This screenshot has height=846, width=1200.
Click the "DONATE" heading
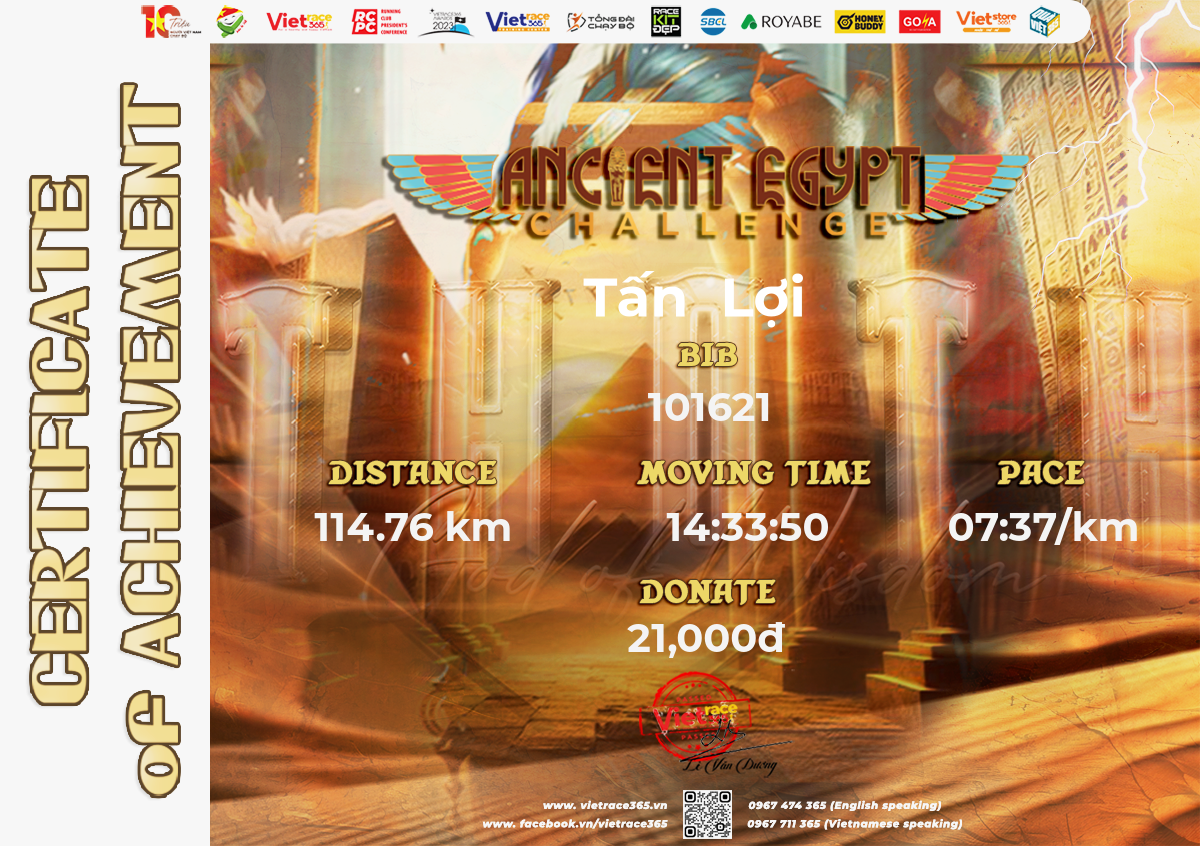point(708,592)
